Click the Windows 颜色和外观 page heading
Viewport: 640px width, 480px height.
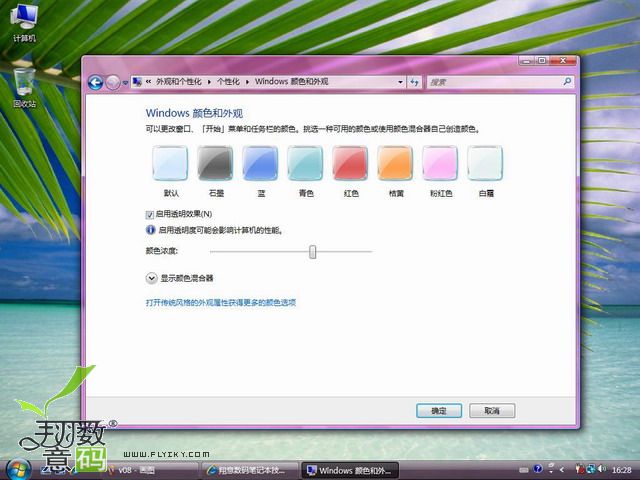coord(194,113)
